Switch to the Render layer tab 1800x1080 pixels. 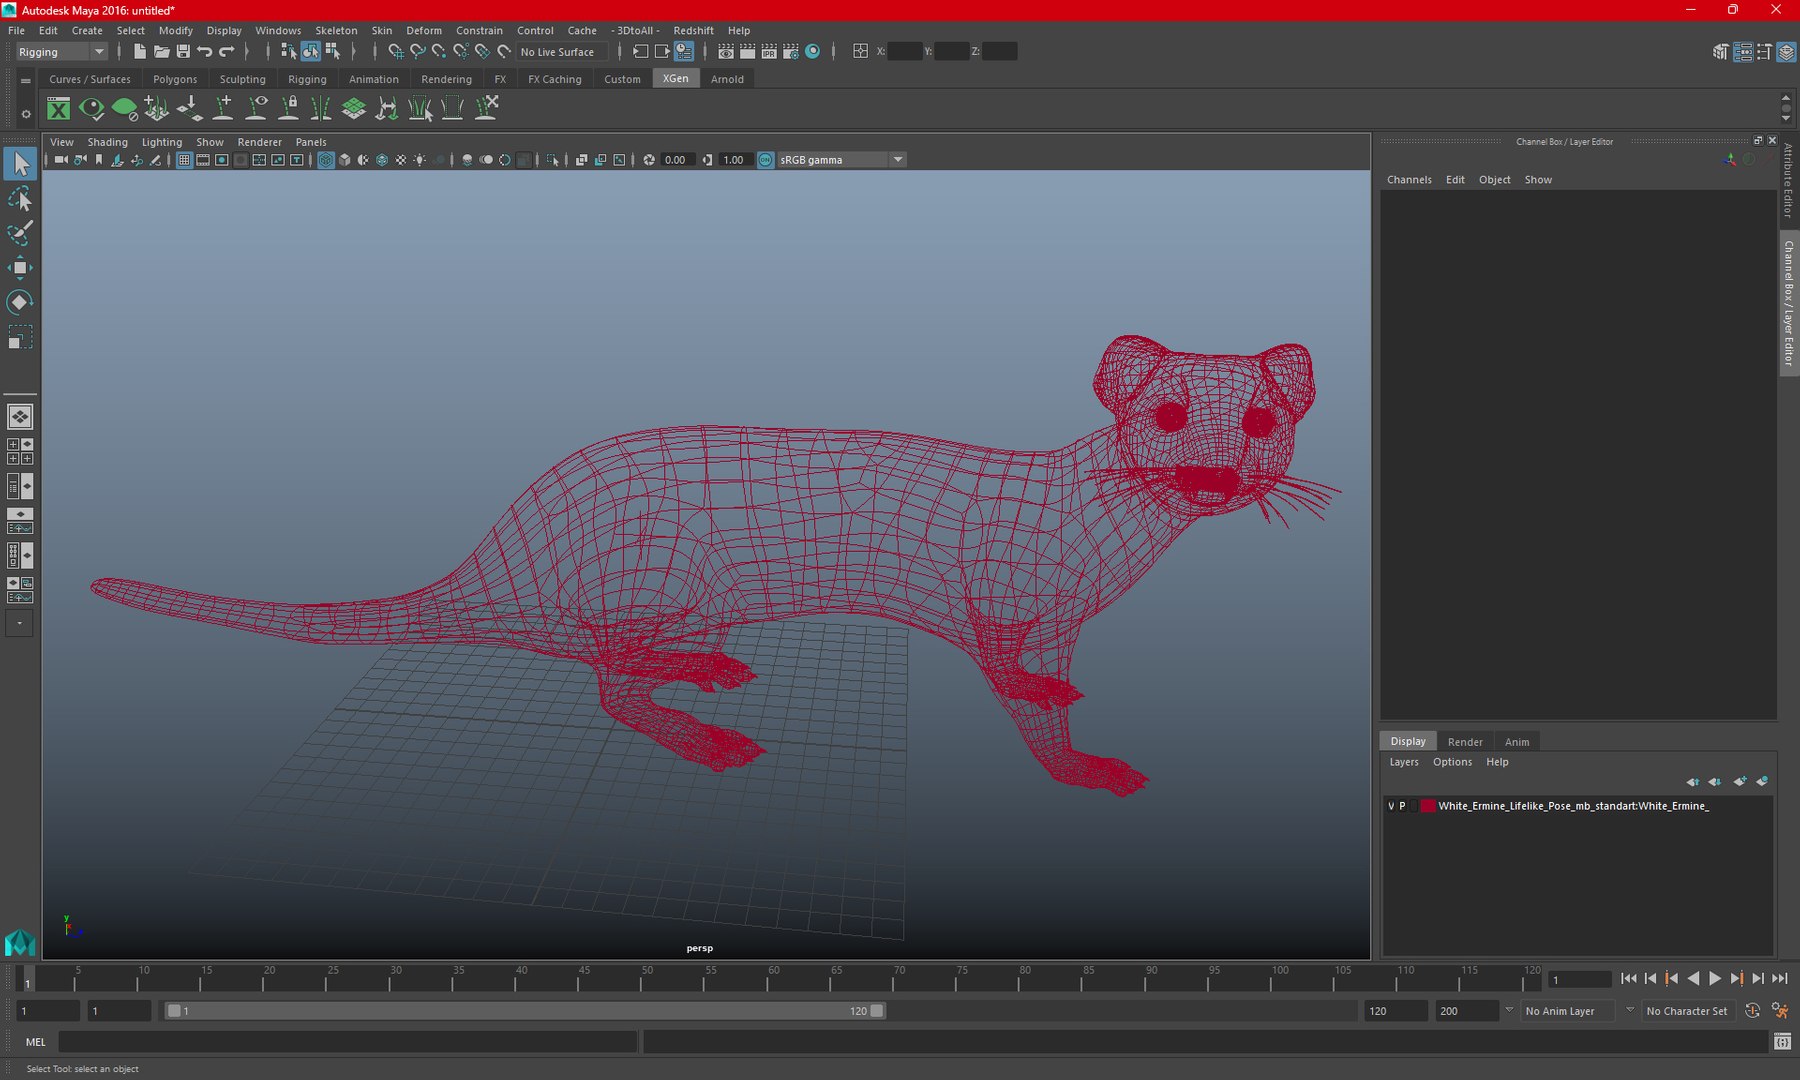1465,742
